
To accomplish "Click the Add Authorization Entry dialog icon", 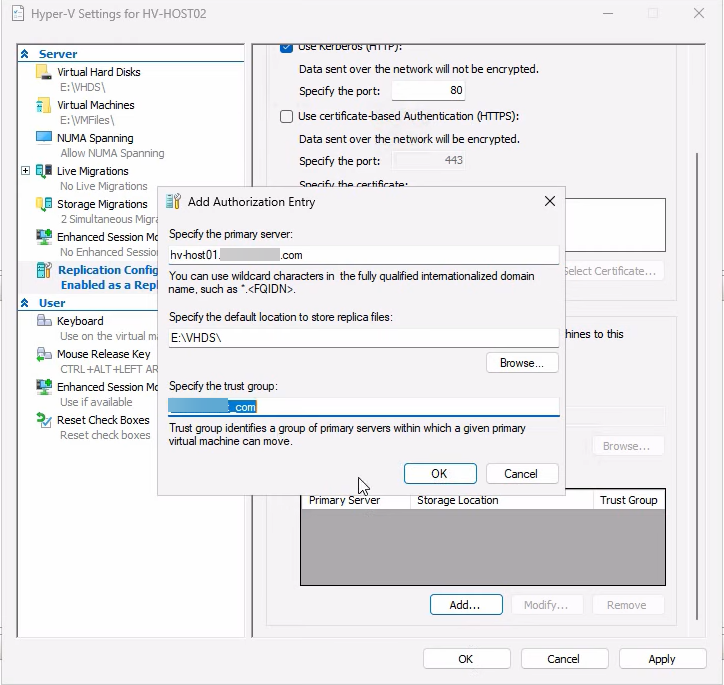I will 174,202.
